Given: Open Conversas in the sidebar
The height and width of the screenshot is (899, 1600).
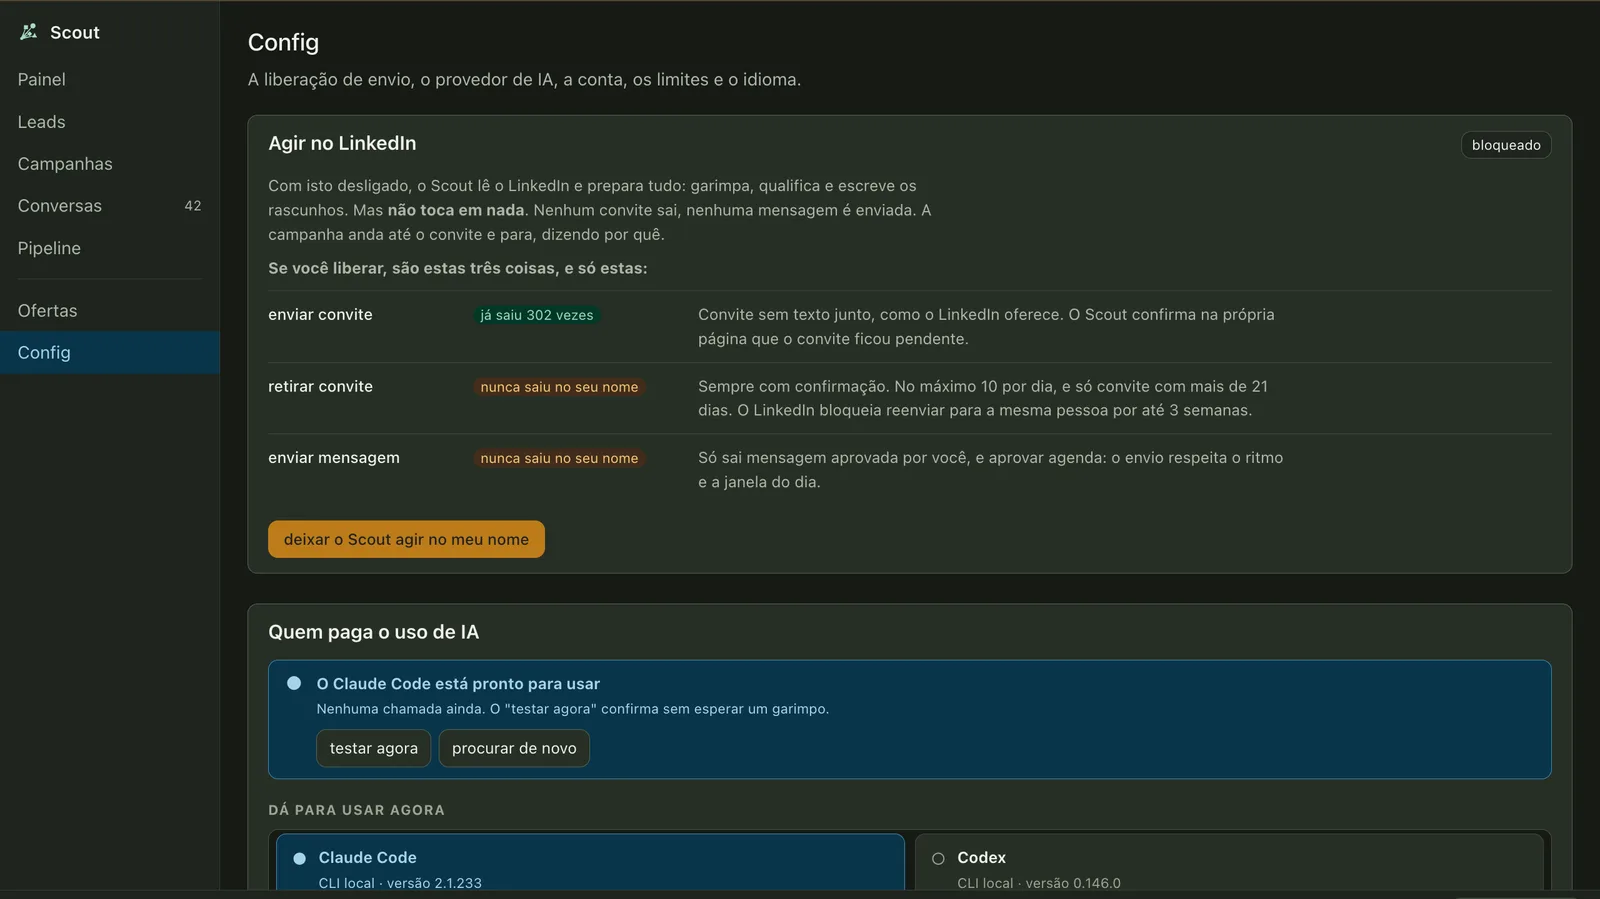Looking at the screenshot, I should [x=110, y=206].
